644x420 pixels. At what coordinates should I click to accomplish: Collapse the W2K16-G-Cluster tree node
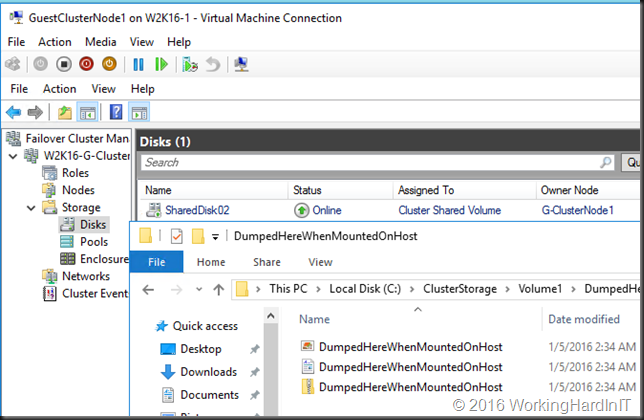pyautogui.click(x=13, y=156)
